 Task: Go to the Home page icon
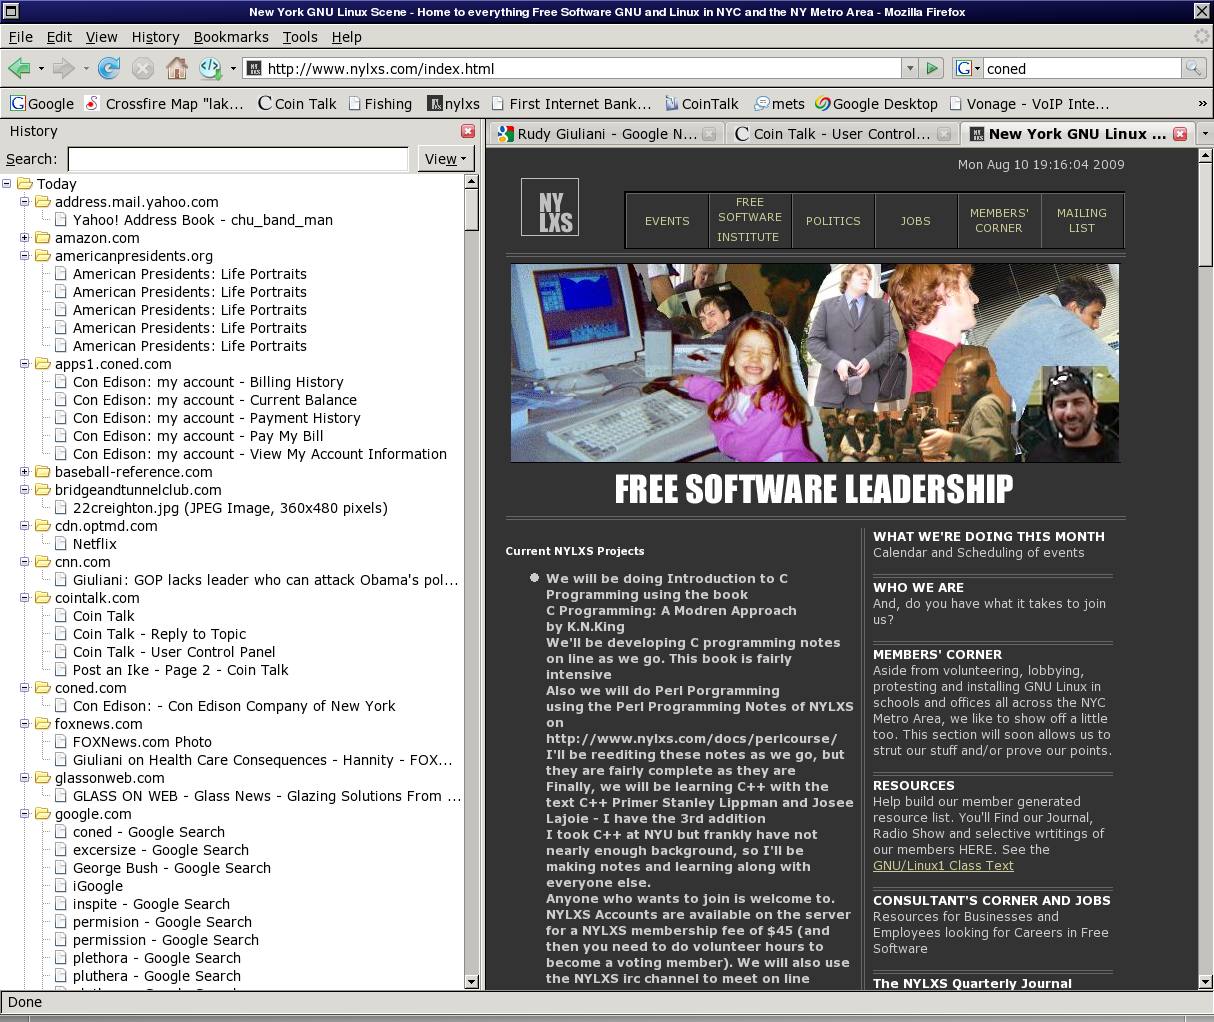[x=177, y=68]
